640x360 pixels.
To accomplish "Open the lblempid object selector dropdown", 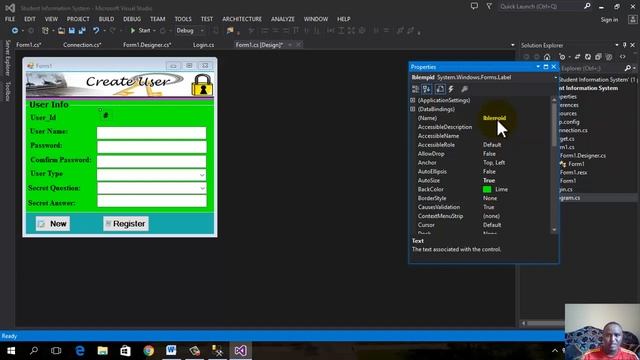I will (x=555, y=77).
